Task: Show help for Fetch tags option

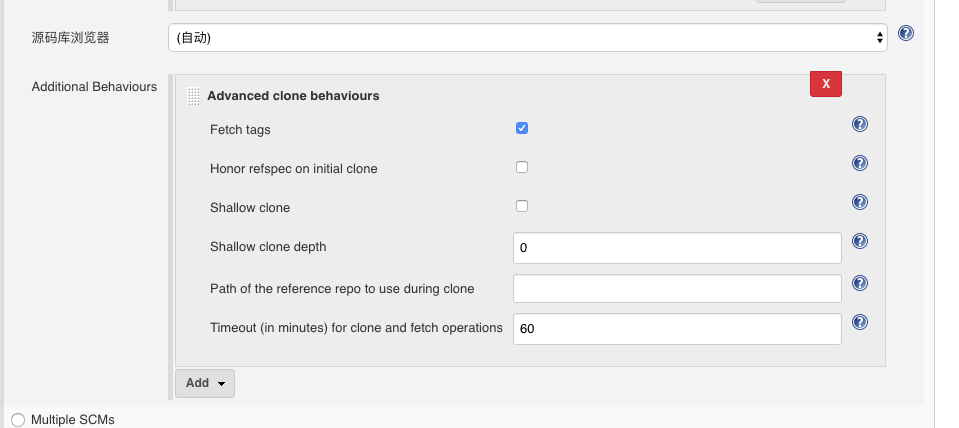Action: point(860,124)
